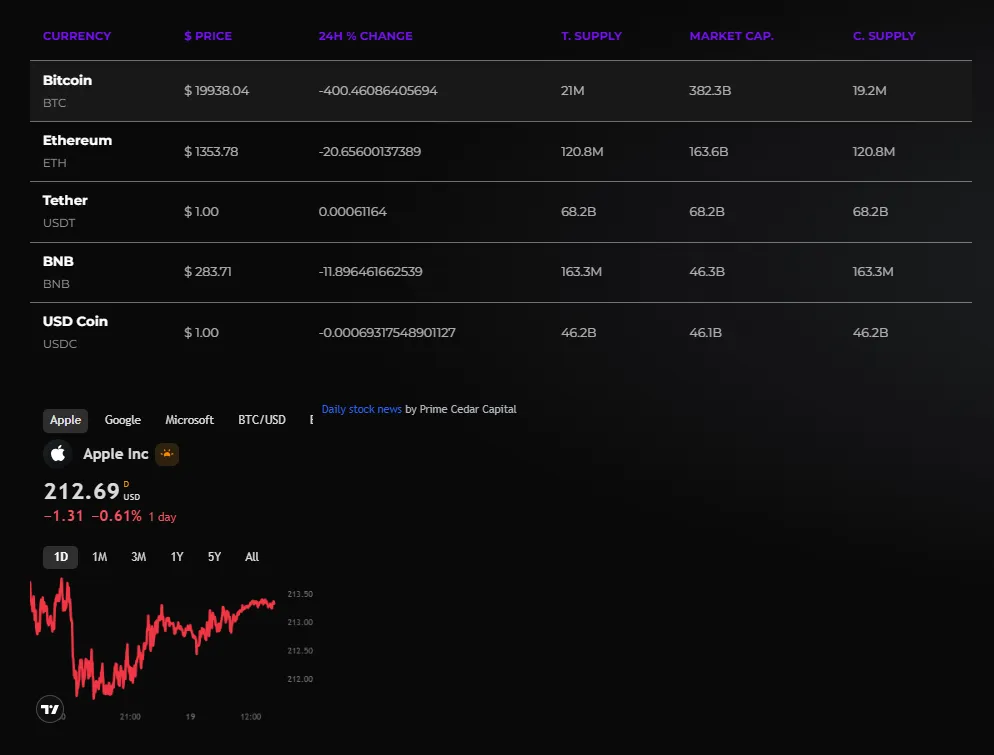
Task: Switch chart range to 1M
Action: [x=100, y=557]
